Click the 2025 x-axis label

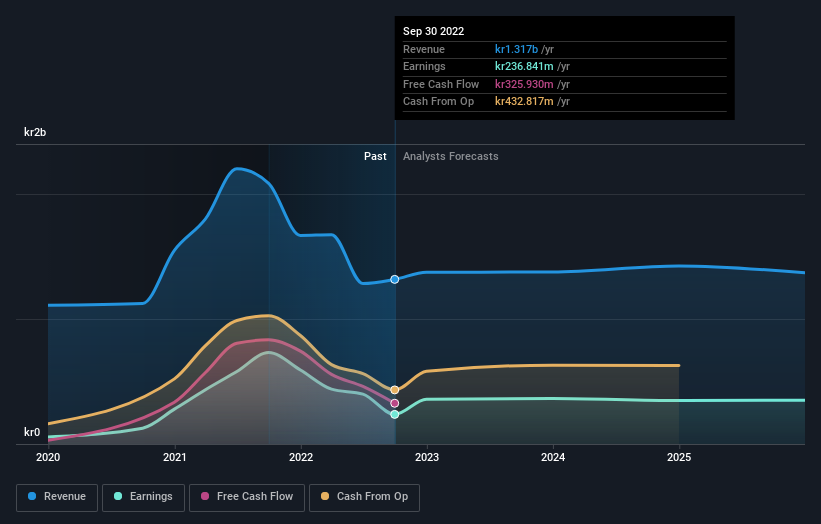tap(679, 458)
